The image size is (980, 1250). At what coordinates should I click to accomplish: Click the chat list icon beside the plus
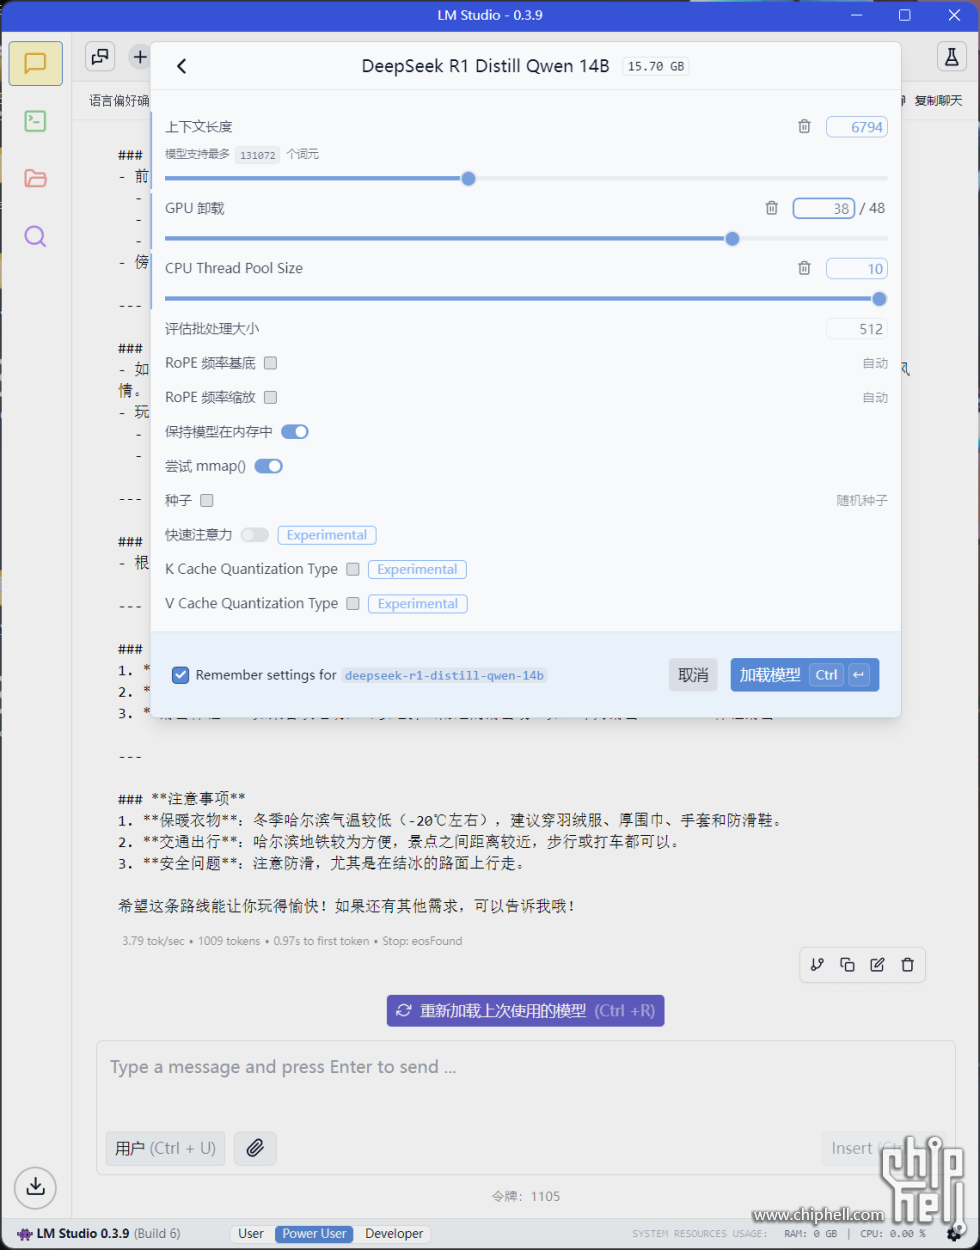[x=100, y=57]
